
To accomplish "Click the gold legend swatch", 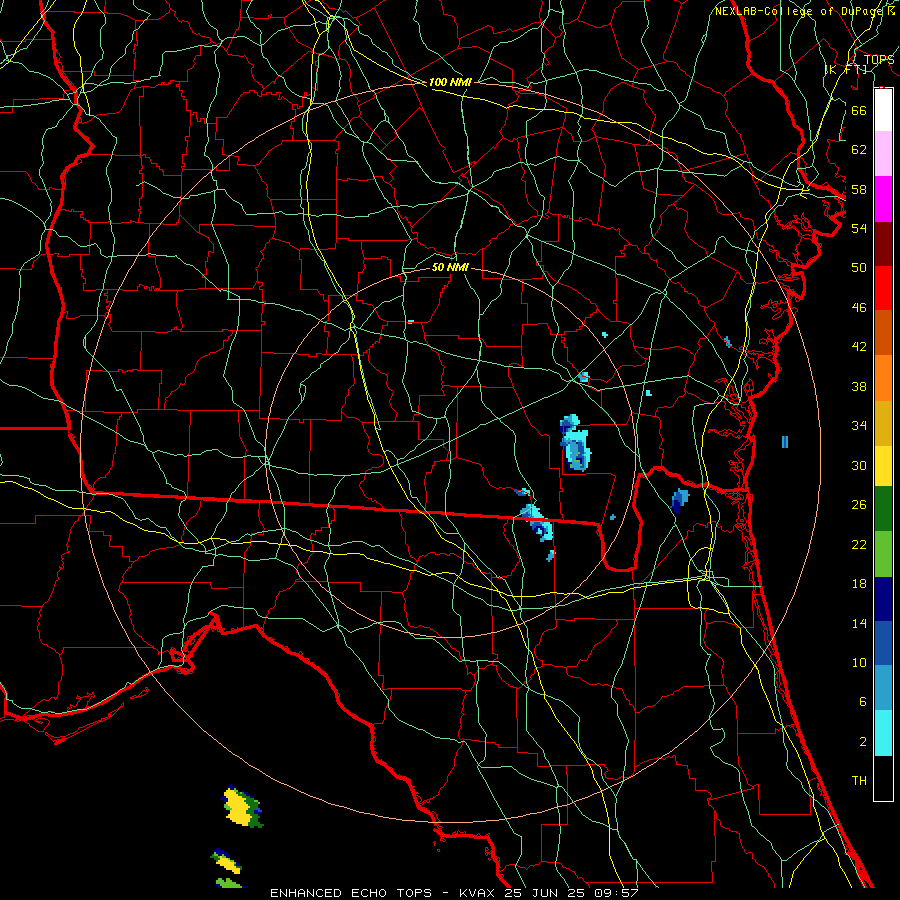I will point(883,423).
